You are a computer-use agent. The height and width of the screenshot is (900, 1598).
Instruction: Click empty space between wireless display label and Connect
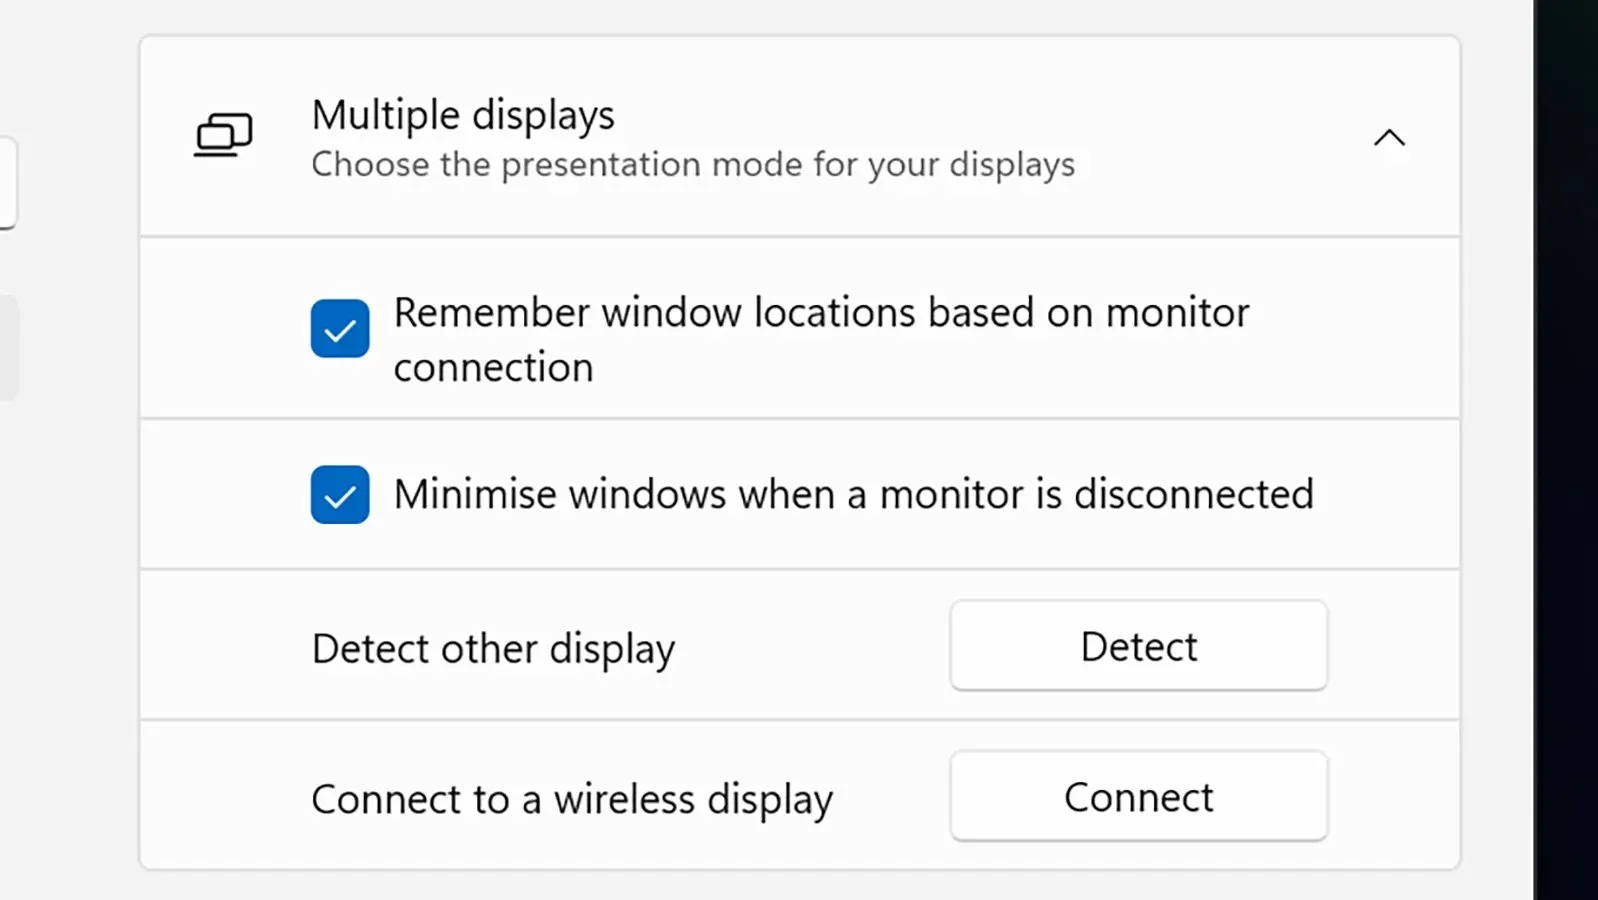coord(890,797)
